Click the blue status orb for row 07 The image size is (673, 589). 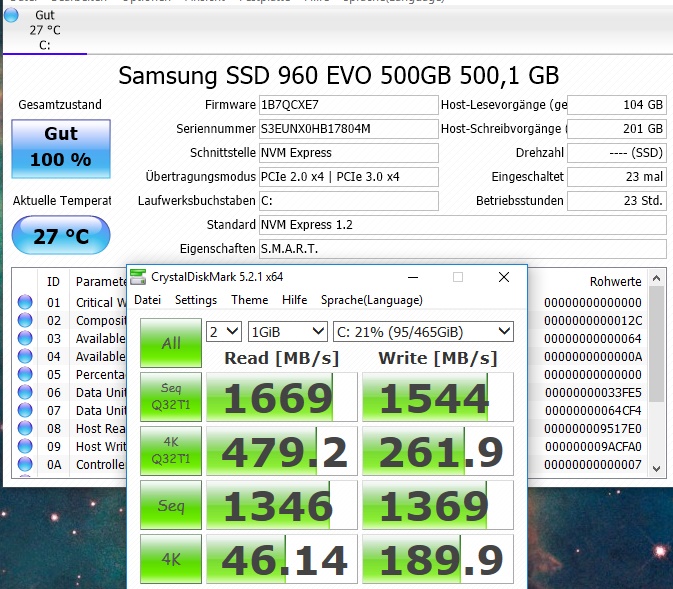[x=25, y=410]
